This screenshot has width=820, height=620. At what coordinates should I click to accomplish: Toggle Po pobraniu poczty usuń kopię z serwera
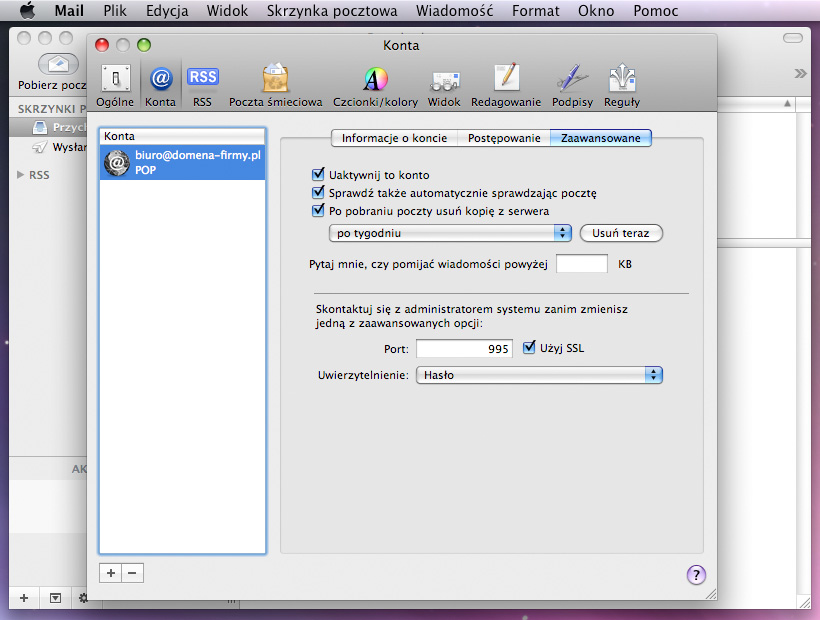(318, 211)
